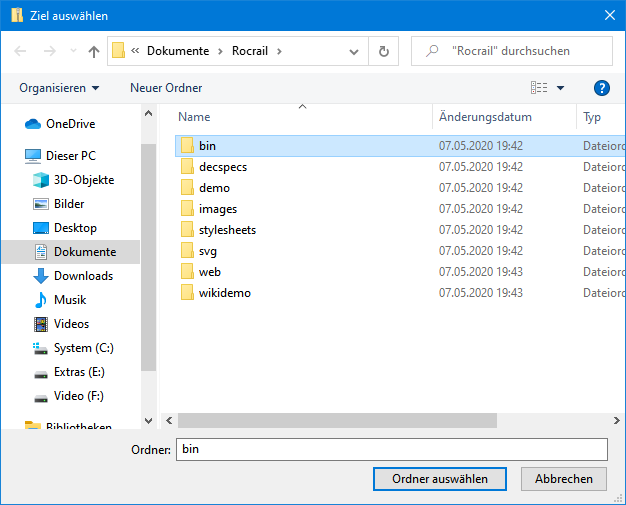Select the Musik note icon in sidebar
The image size is (626, 505).
coord(41,300)
